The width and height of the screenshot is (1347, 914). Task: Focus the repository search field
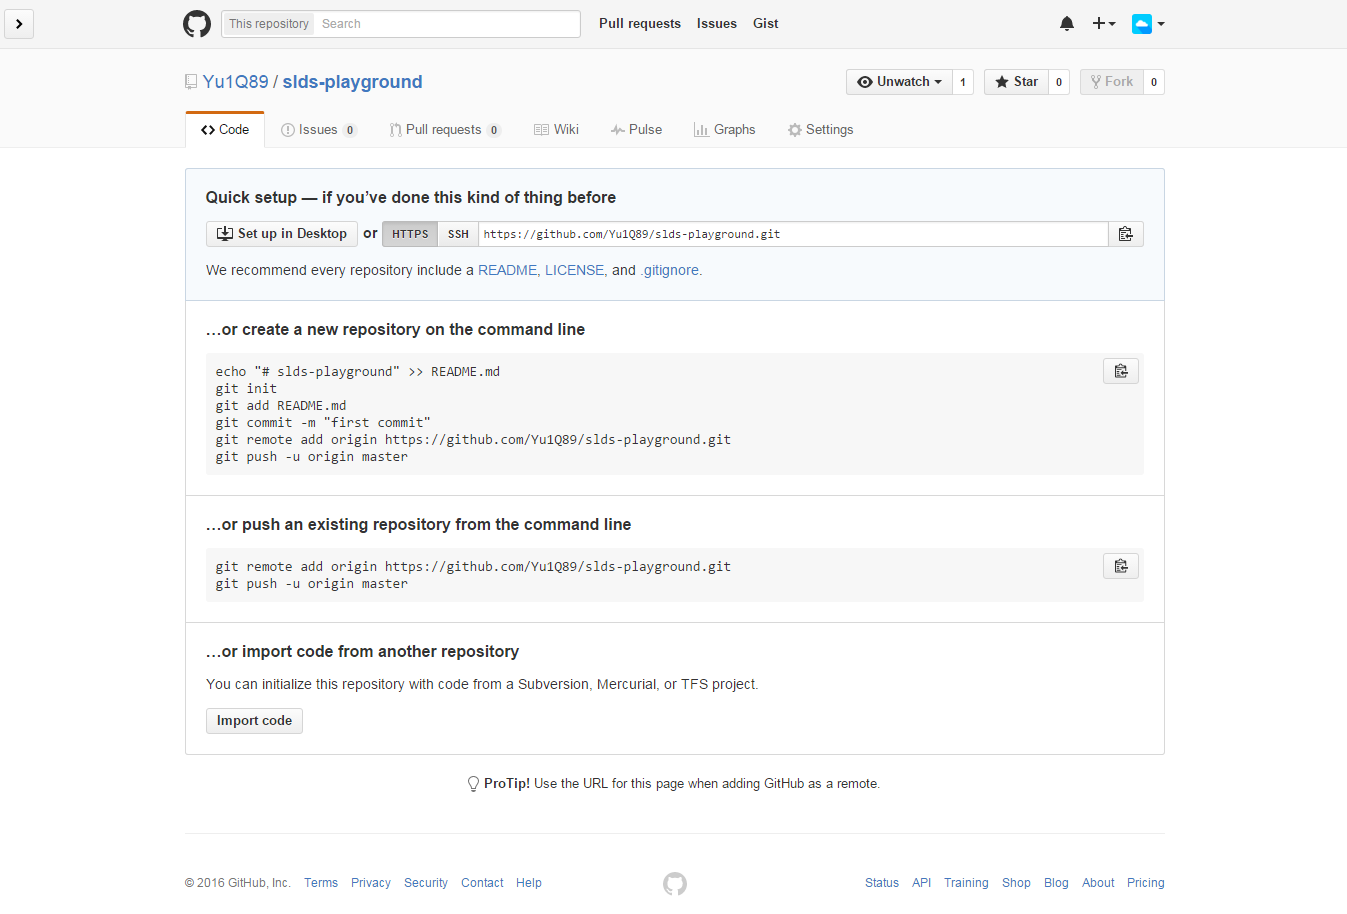point(446,24)
